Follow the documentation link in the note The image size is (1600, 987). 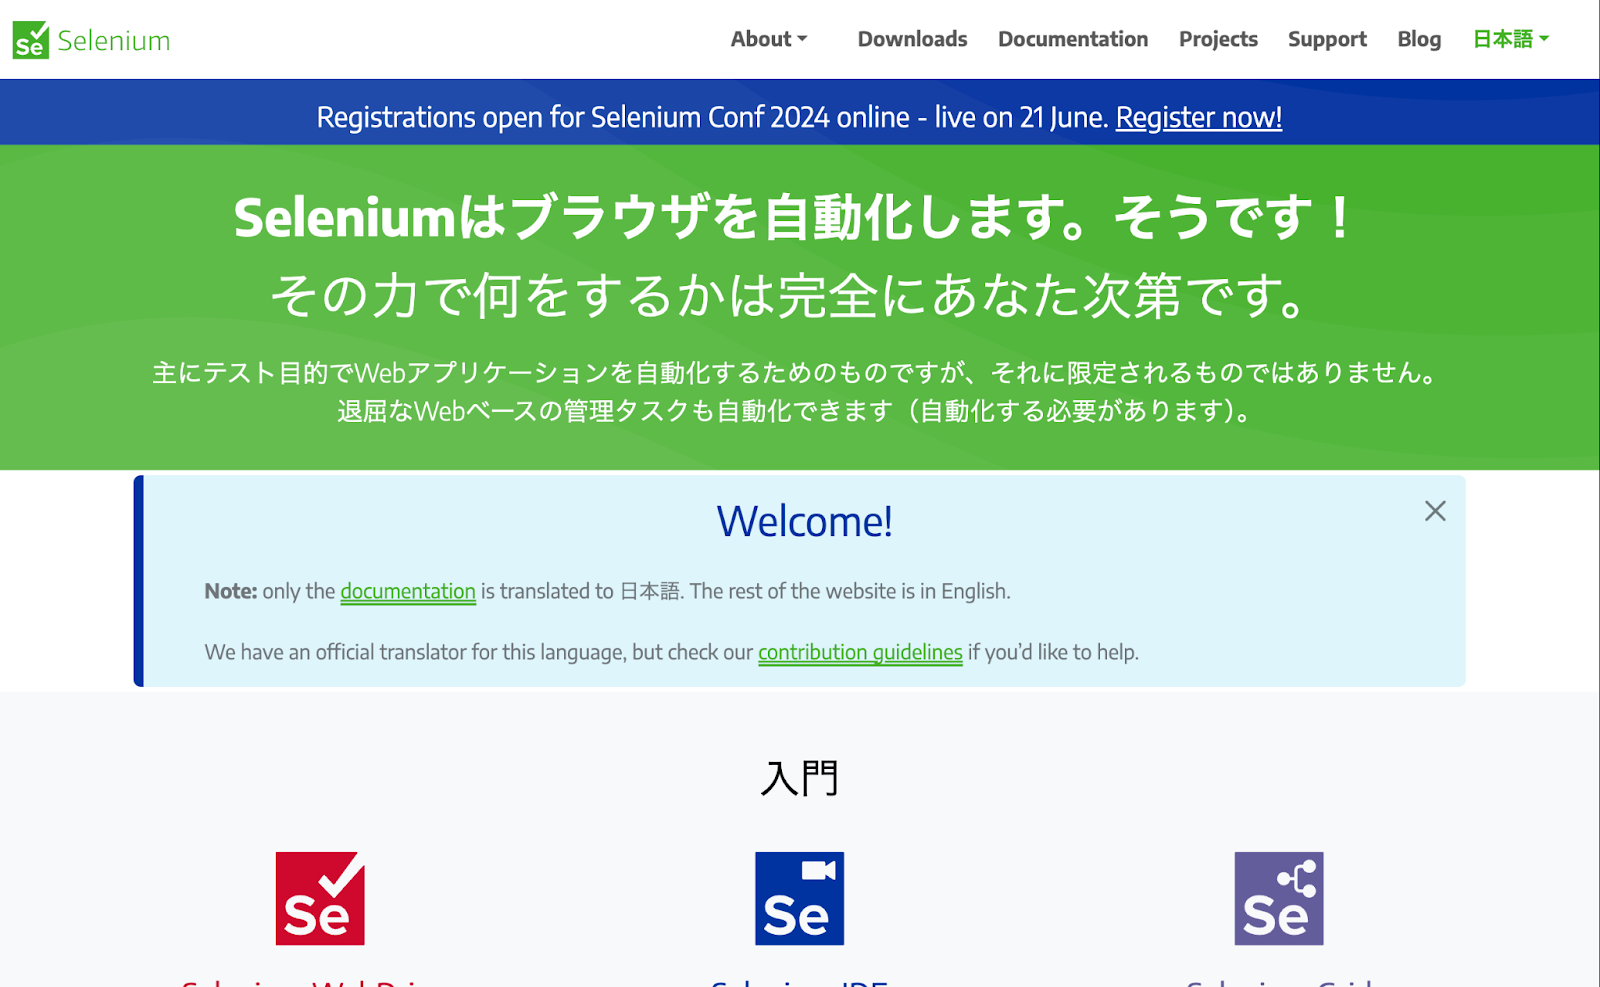pyautogui.click(x=408, y=591)
